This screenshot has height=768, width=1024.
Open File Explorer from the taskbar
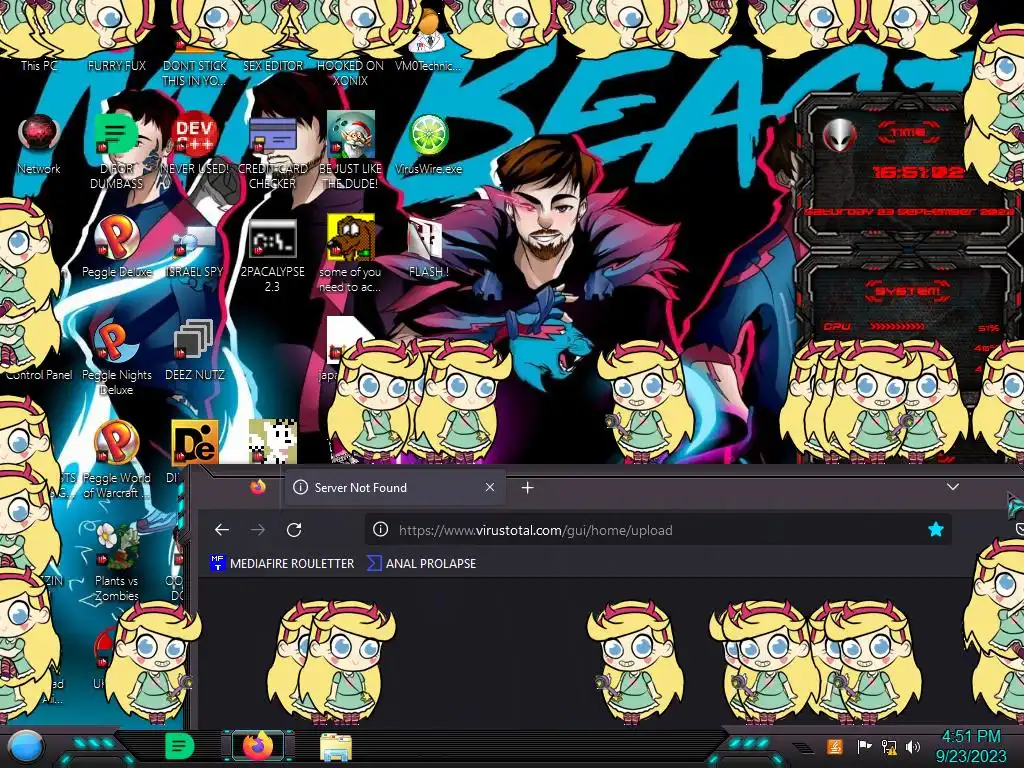pyautogui.click(x=336, y=747)
